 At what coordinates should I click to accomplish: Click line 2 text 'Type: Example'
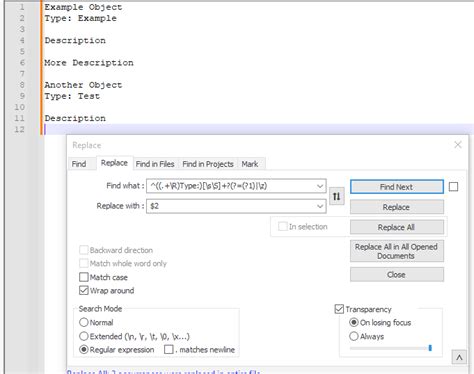coord(81,18)
